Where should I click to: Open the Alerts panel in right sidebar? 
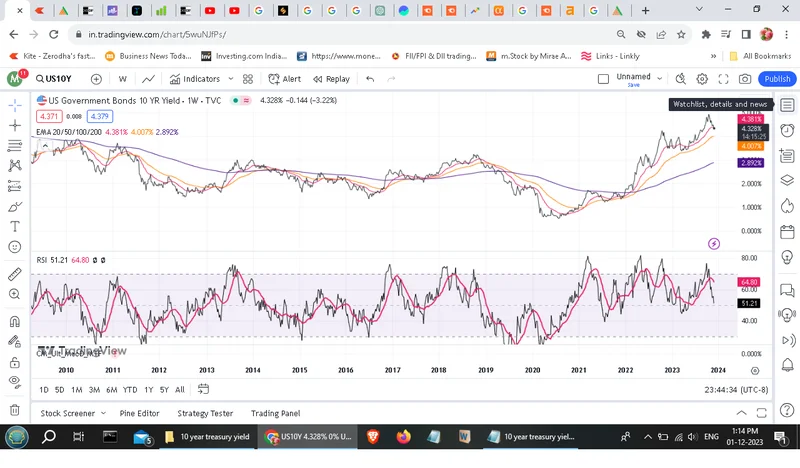(787, 130)
